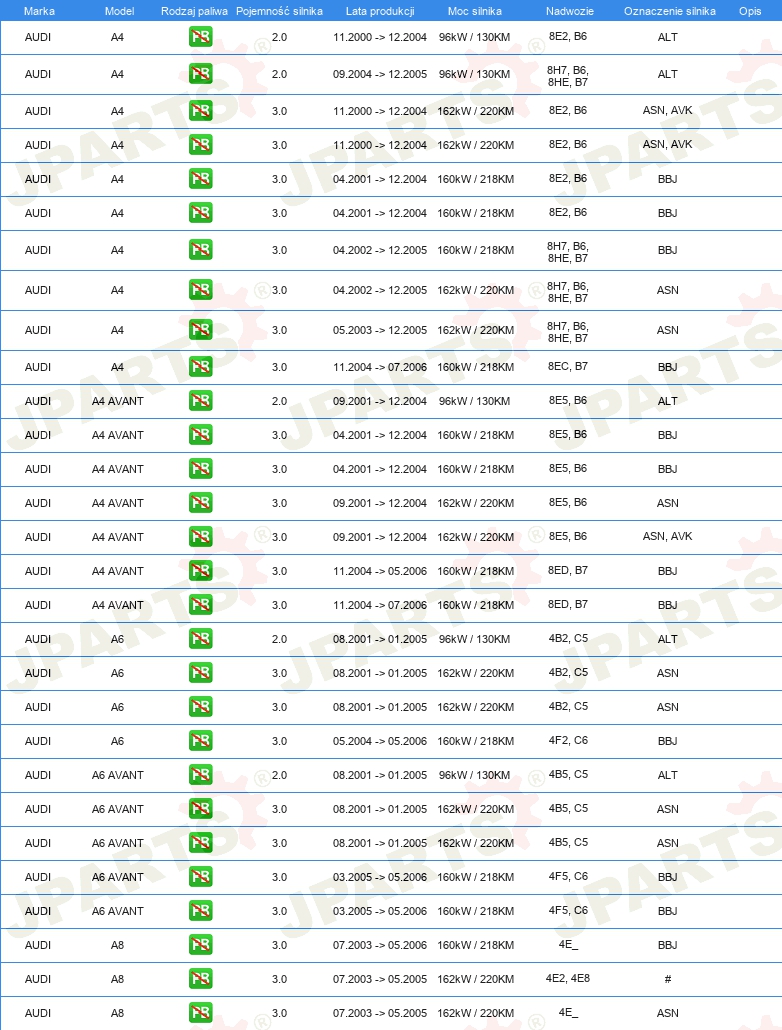Image resolution: width=782 pixels, height=1030 pixels.
Task: Click 'ASN, AVK' in the A4 AVANT row
Action: [668, 536]
